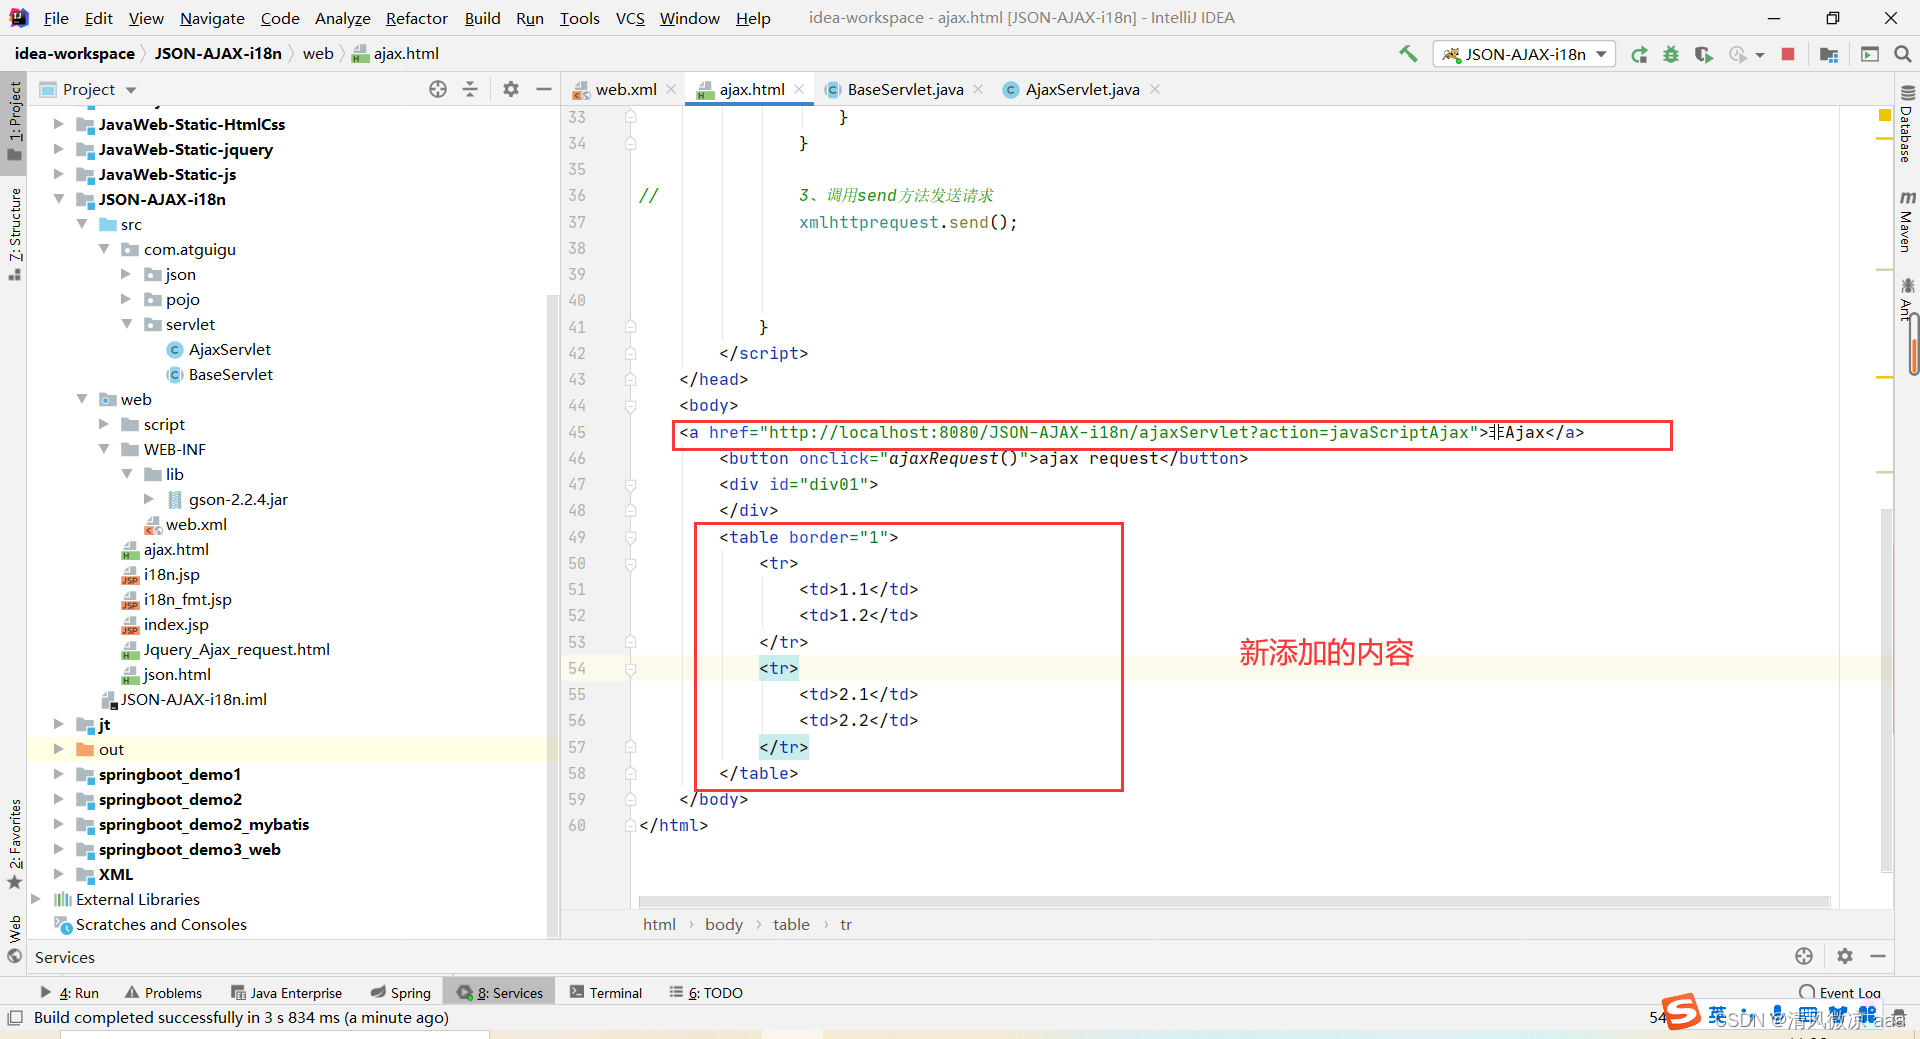The height and width of the screenshot is (1039, 1920).
Task: Open the JSON-AJAX-i18n run configuration dropdown
Action: (x=1524, y=54)
